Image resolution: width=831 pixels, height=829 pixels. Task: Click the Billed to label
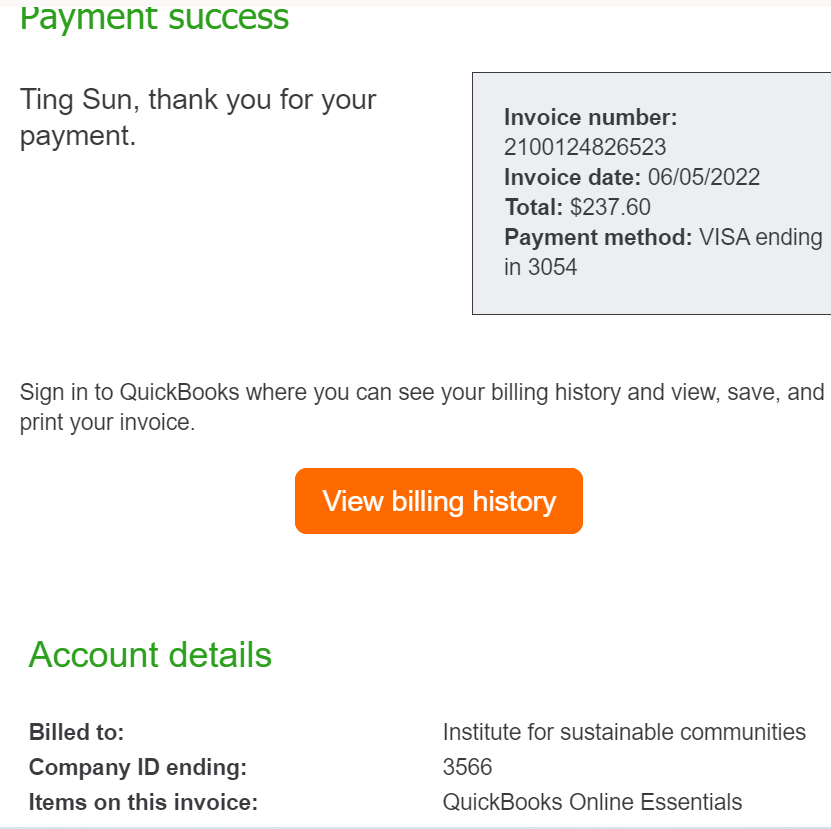click(x=76, y=731)
